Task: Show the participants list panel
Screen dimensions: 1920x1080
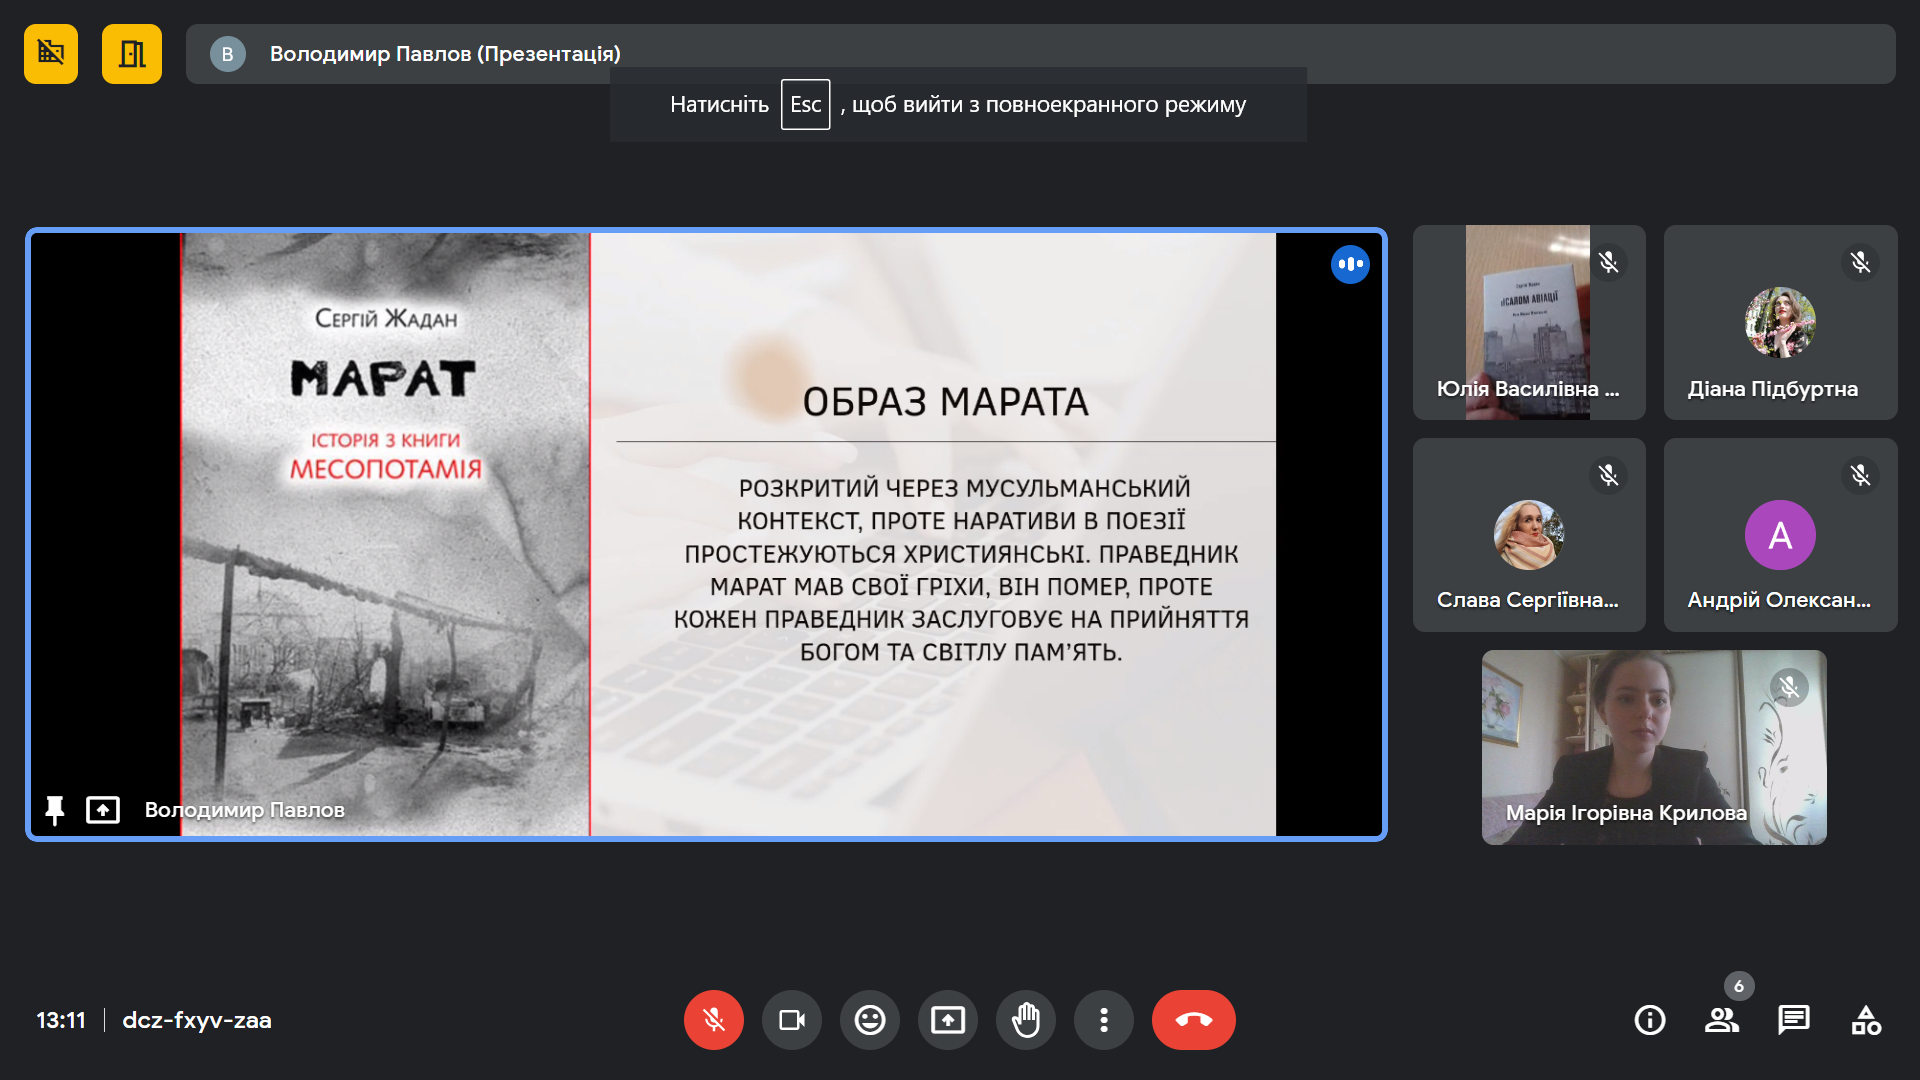Action: (1721, 1020)
